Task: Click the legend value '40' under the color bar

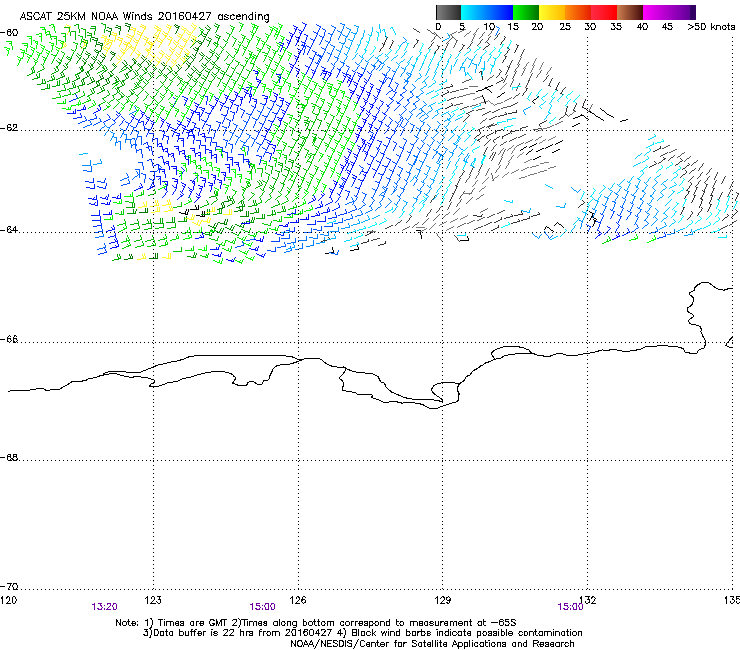Action: (x=642, y=27)
